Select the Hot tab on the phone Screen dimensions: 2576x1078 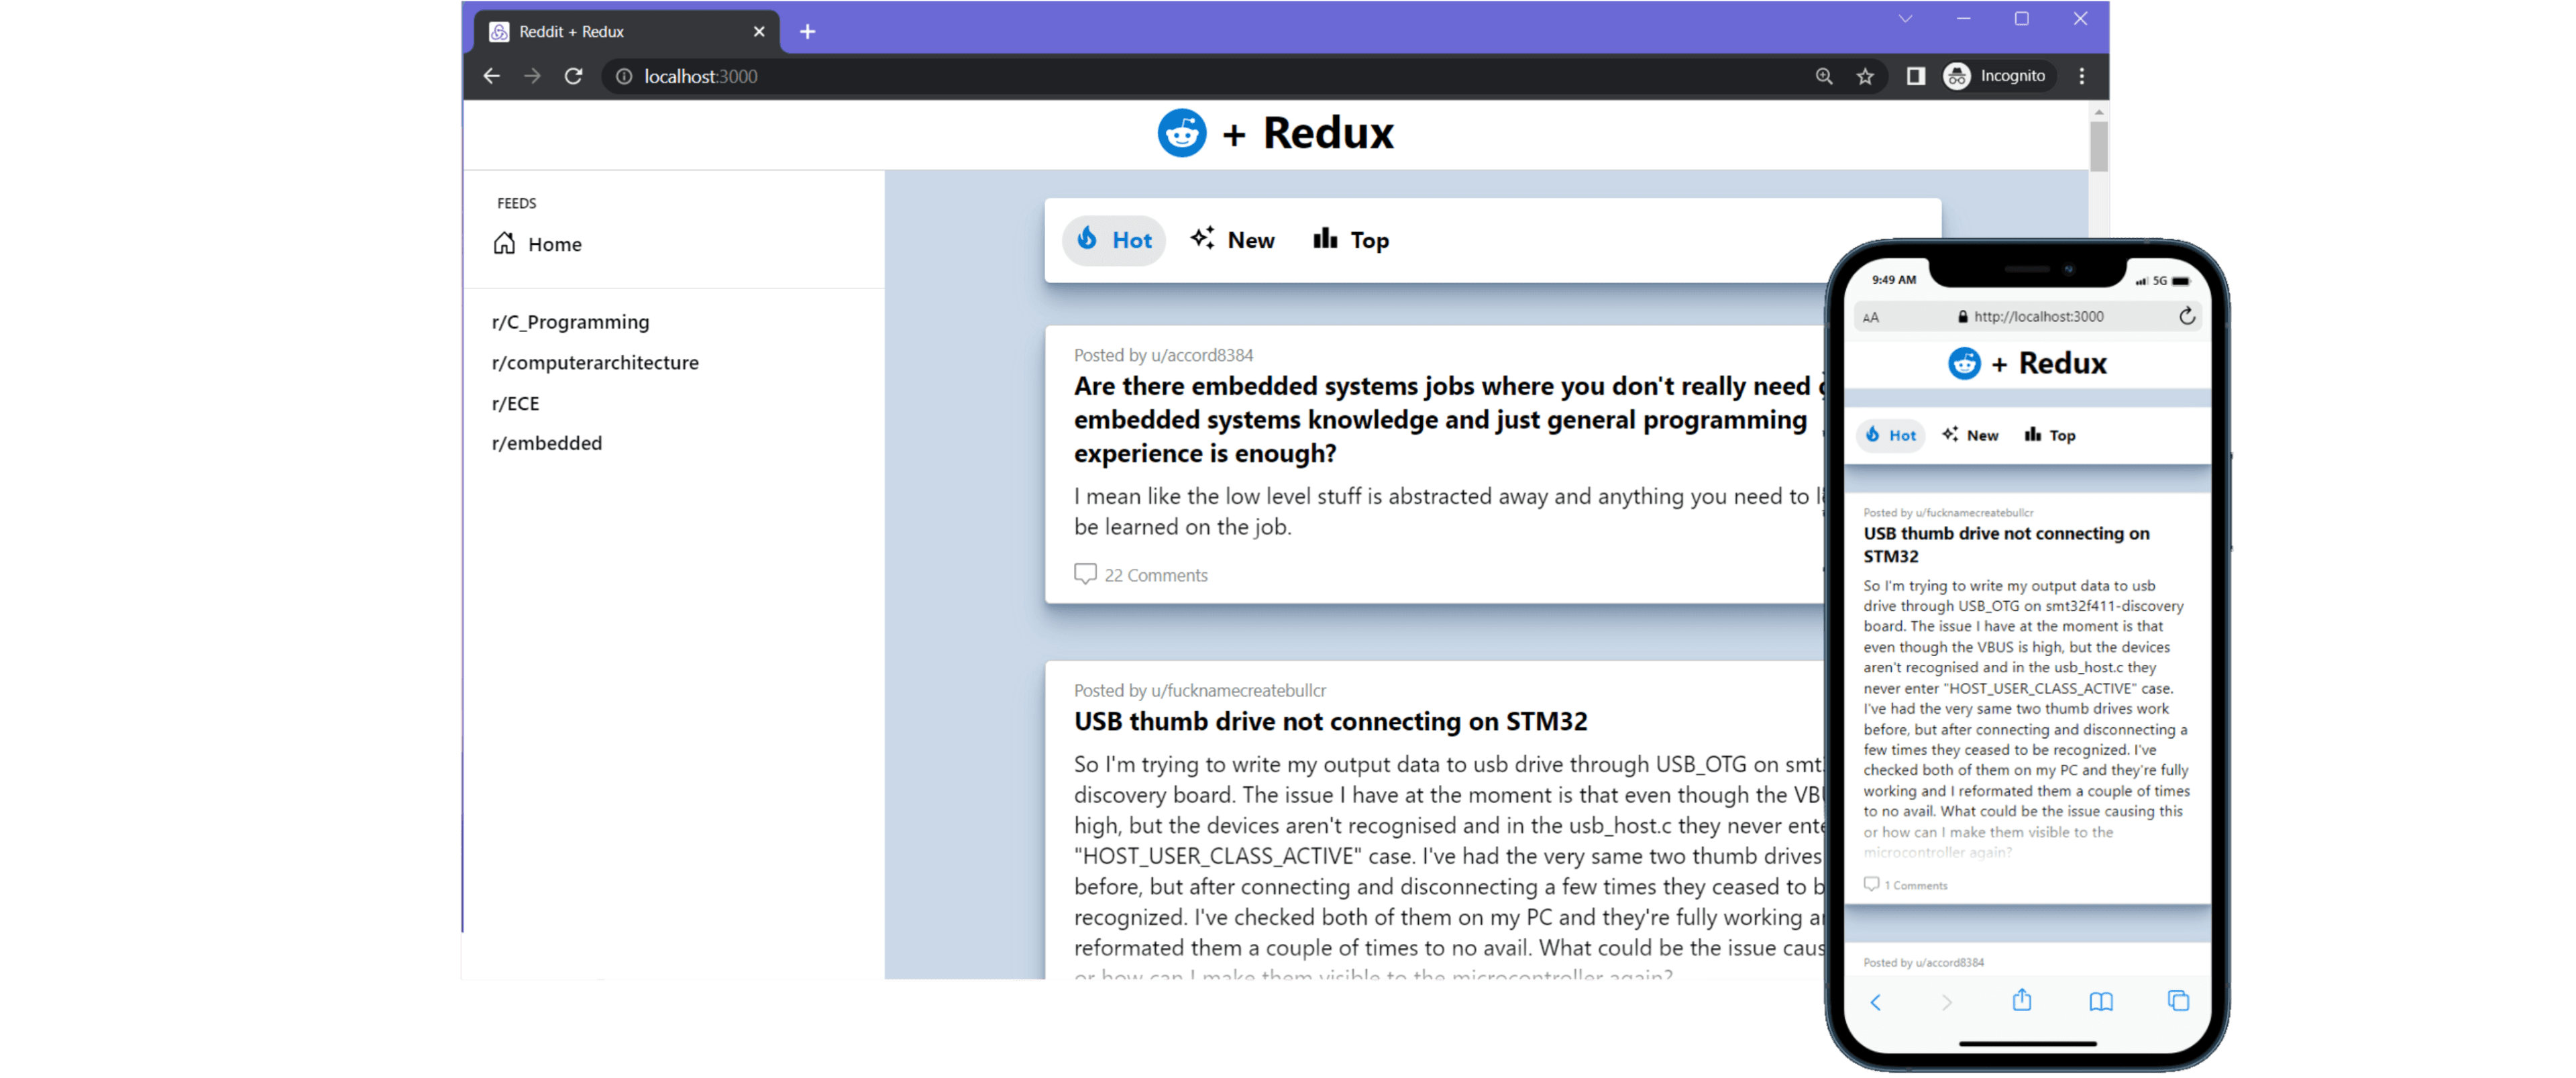click(1891, 435)
